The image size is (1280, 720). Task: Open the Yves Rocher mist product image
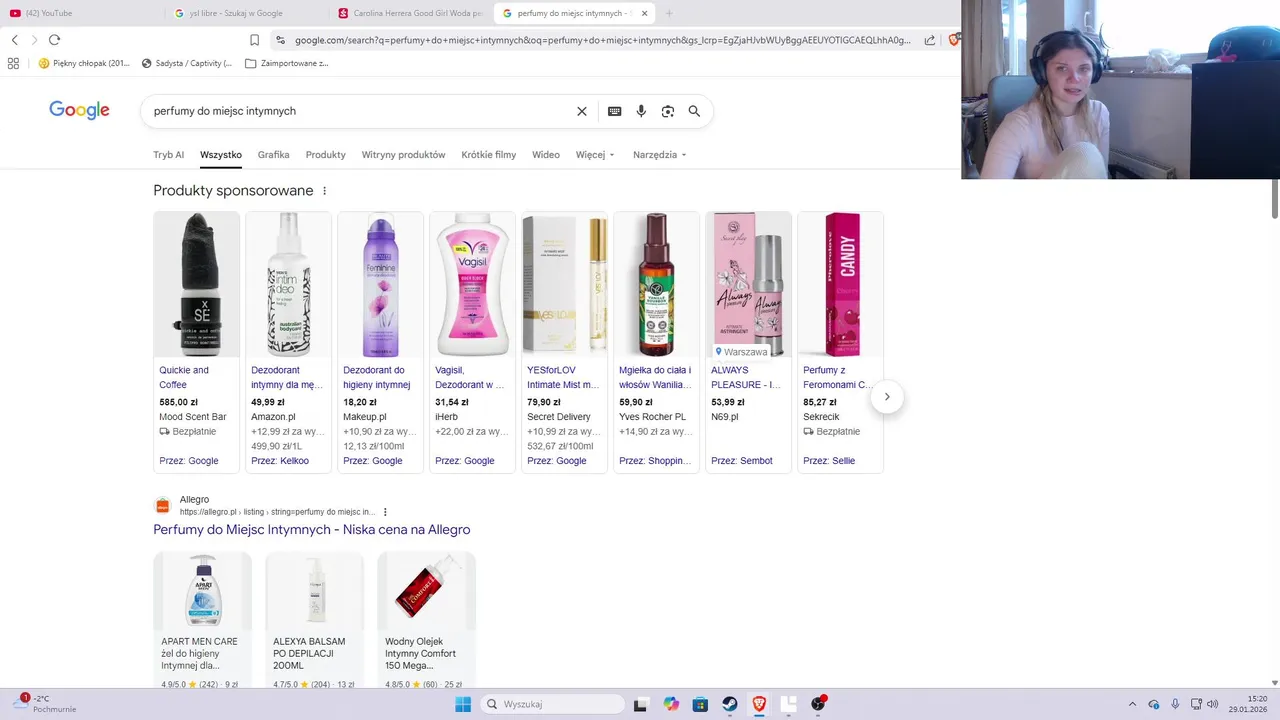[x=656, y=285]
